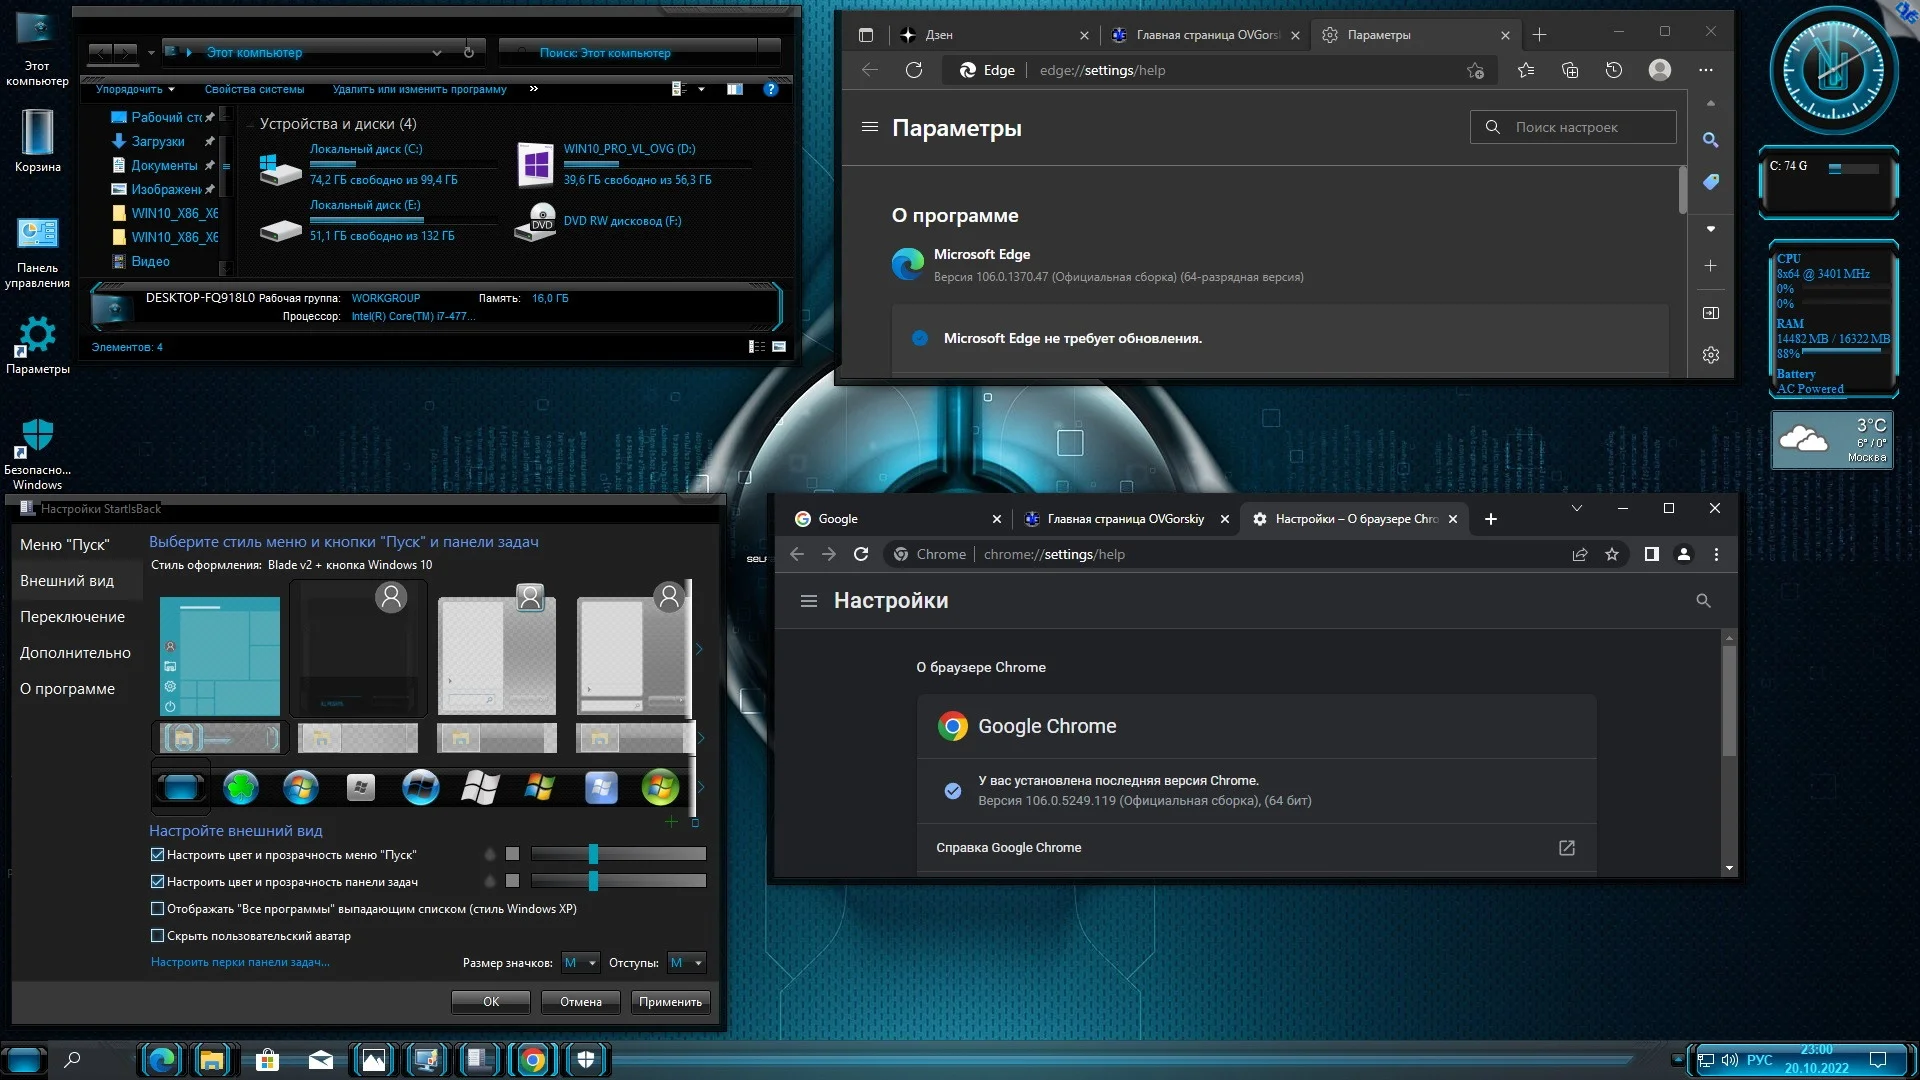Open the Переключение section in StartIsBack
The height and width of the screenshot is (1080, 1920).
click(x=72, y=617)
